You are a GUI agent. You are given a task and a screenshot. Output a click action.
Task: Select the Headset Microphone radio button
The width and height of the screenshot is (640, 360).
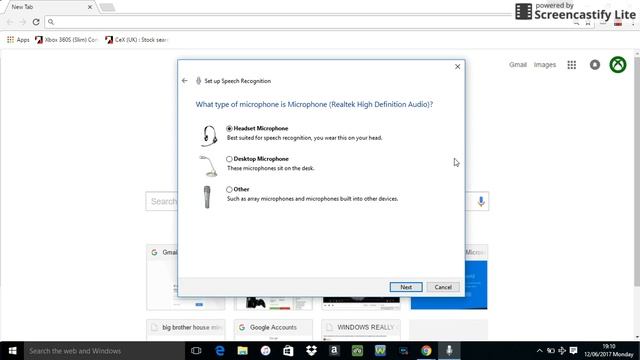(229, 129)
